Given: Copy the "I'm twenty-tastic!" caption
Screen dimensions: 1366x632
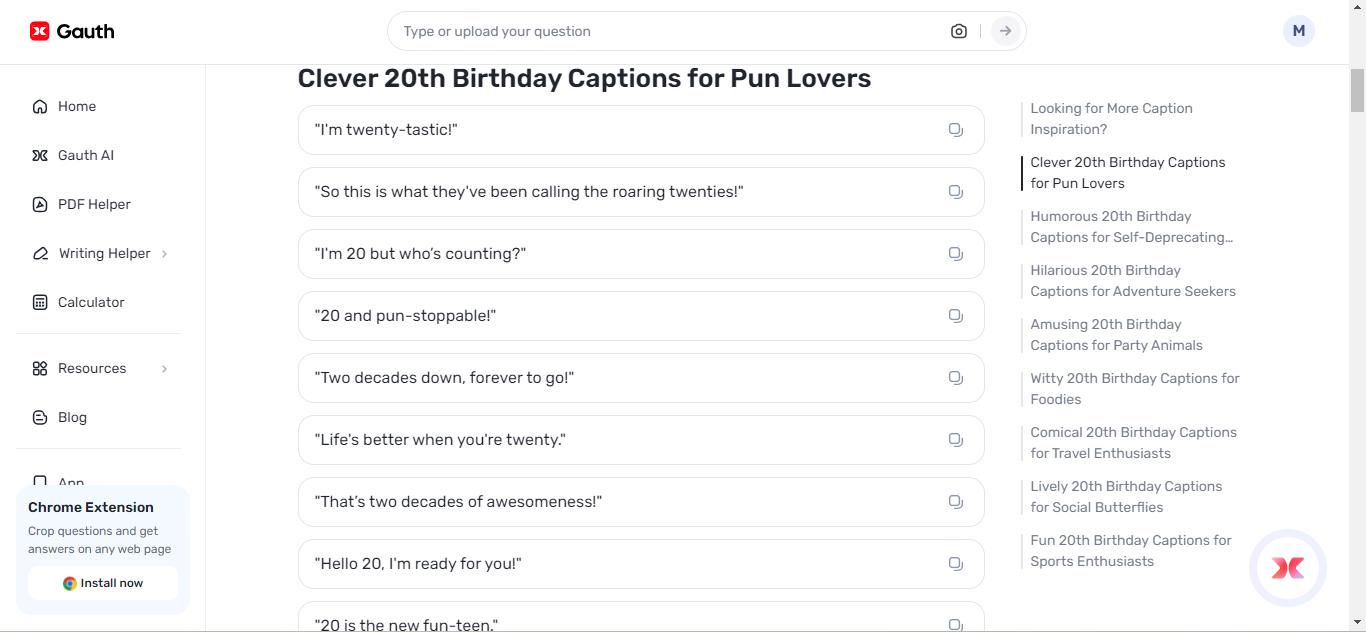Looking at the screenshot, I should point(955,129).
